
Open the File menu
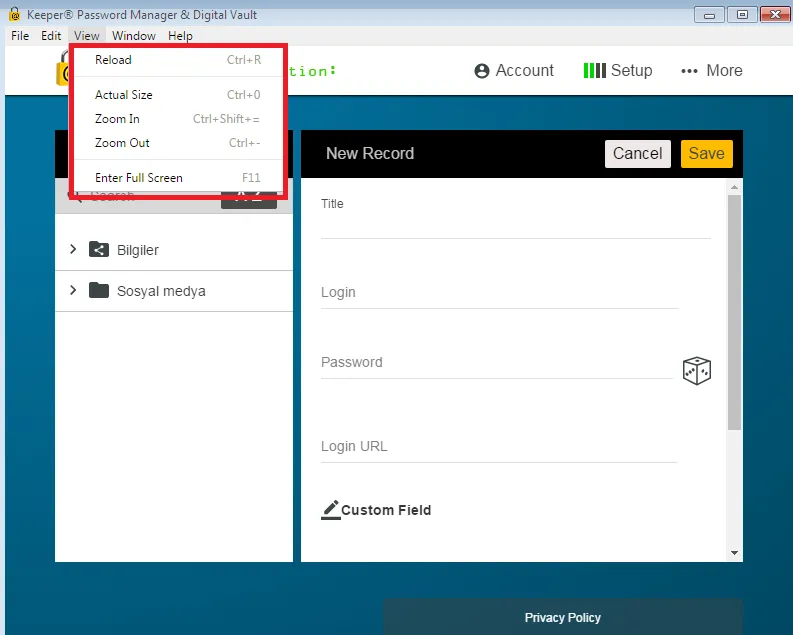click(20, 36)
